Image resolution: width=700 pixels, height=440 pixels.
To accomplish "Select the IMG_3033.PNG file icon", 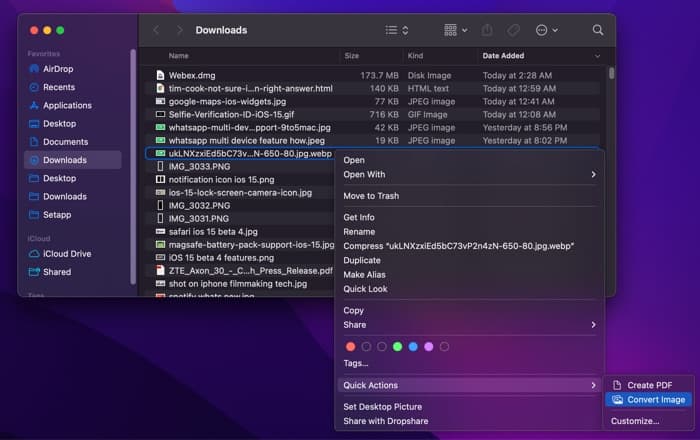I will [x=160, y=166].
